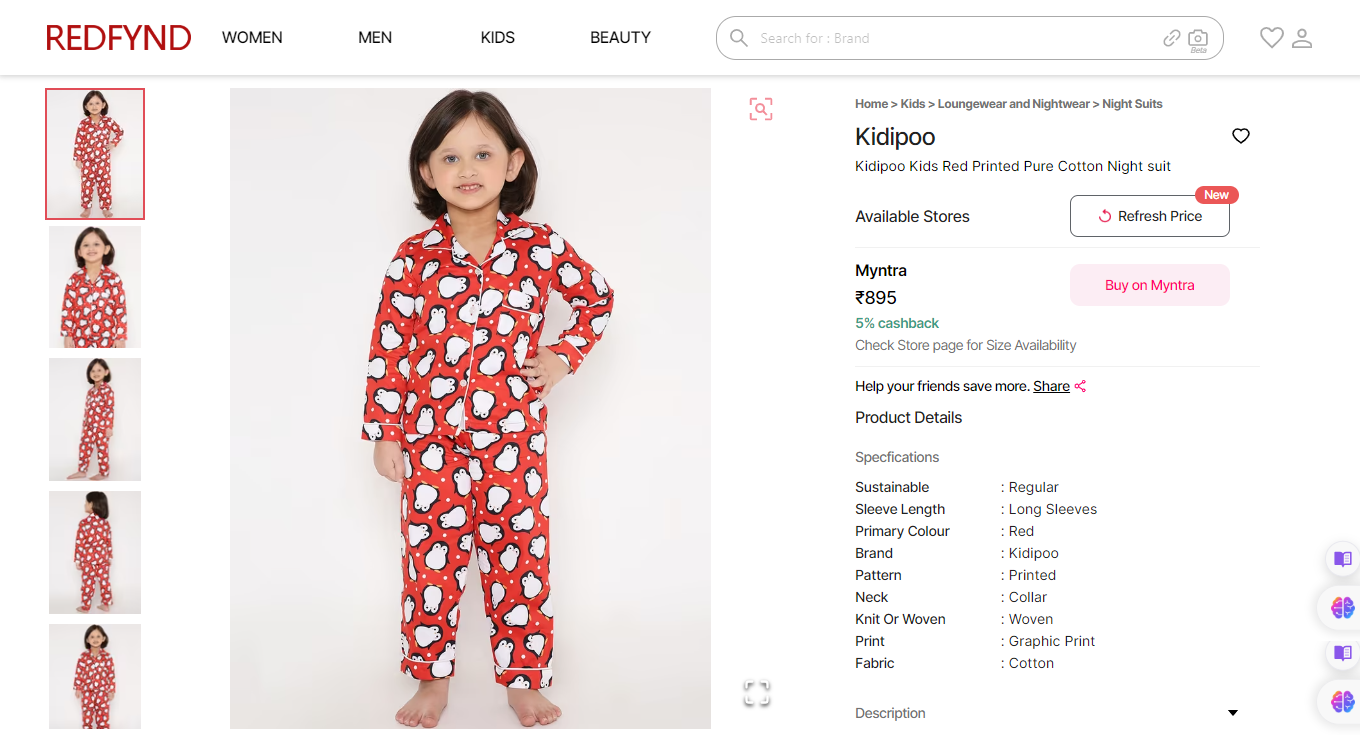This screenshot has width=1360, height=735.
Task: Click the visual search icon beside product image
Action: [761, 109]
